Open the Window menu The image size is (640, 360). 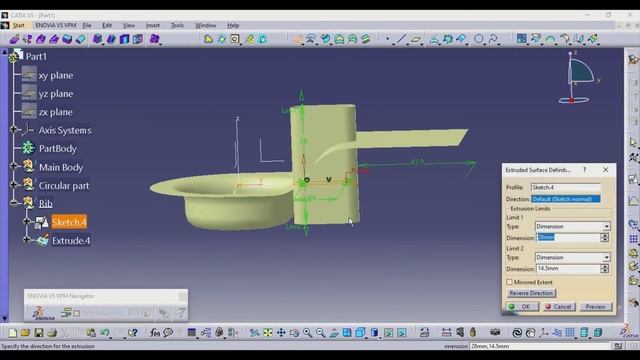pyautogui.click(x=205, y=25)
